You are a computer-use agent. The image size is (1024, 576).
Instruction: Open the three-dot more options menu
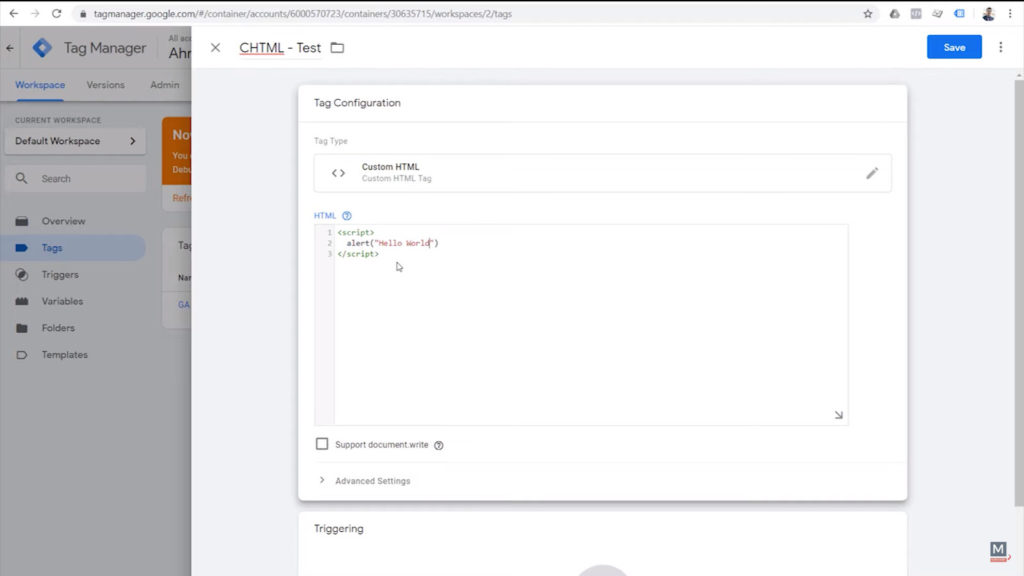click(1000, 47)
